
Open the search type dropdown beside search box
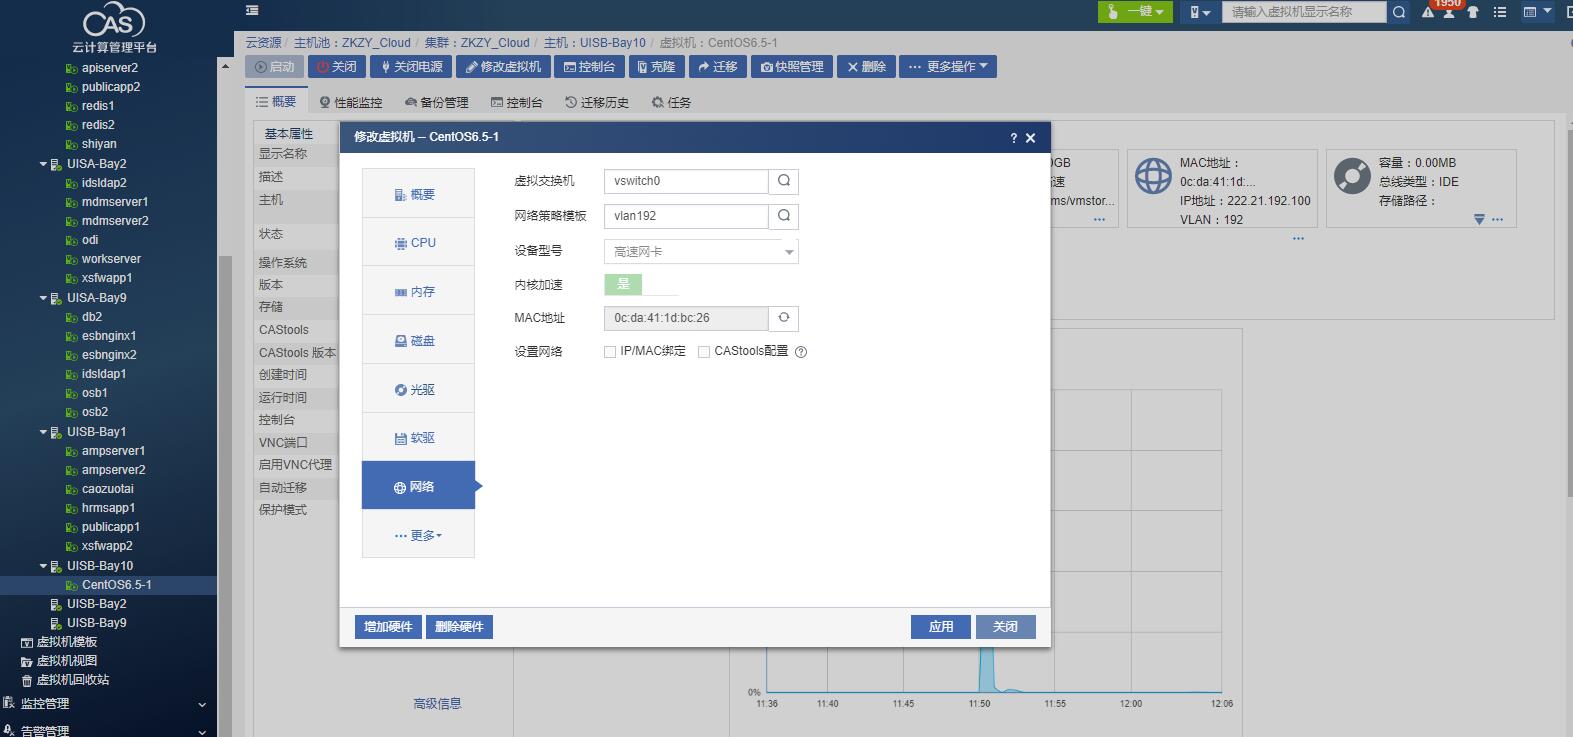(1199, 12)
